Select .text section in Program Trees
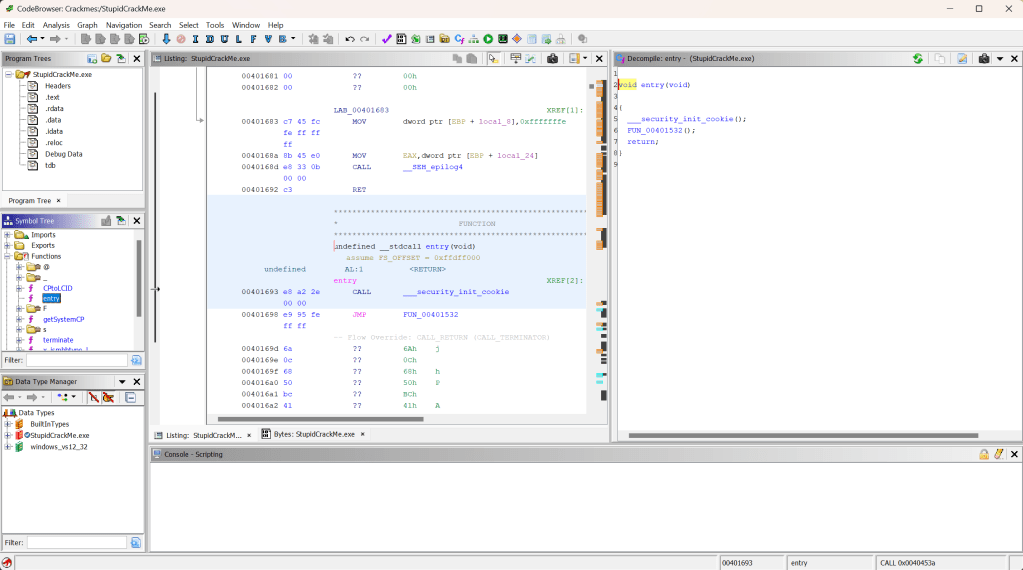The width and height of the screenshot is (1023, 570). pos(52,97)
